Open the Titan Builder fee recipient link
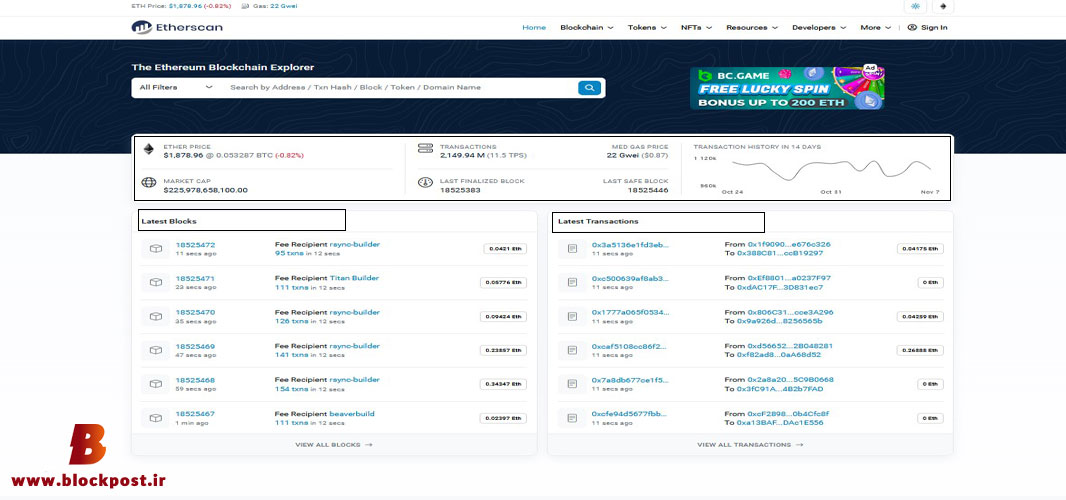The image size is (1066, 500). coord(354,278)
